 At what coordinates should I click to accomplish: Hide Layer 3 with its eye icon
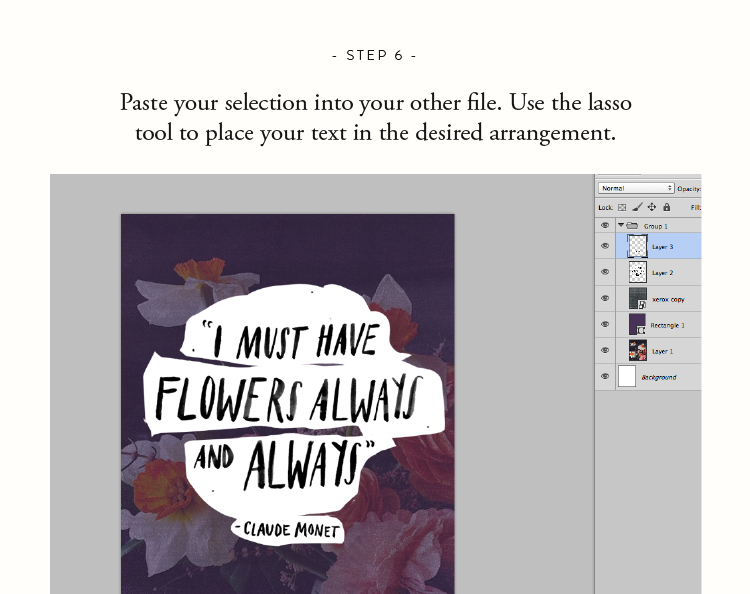605,246
